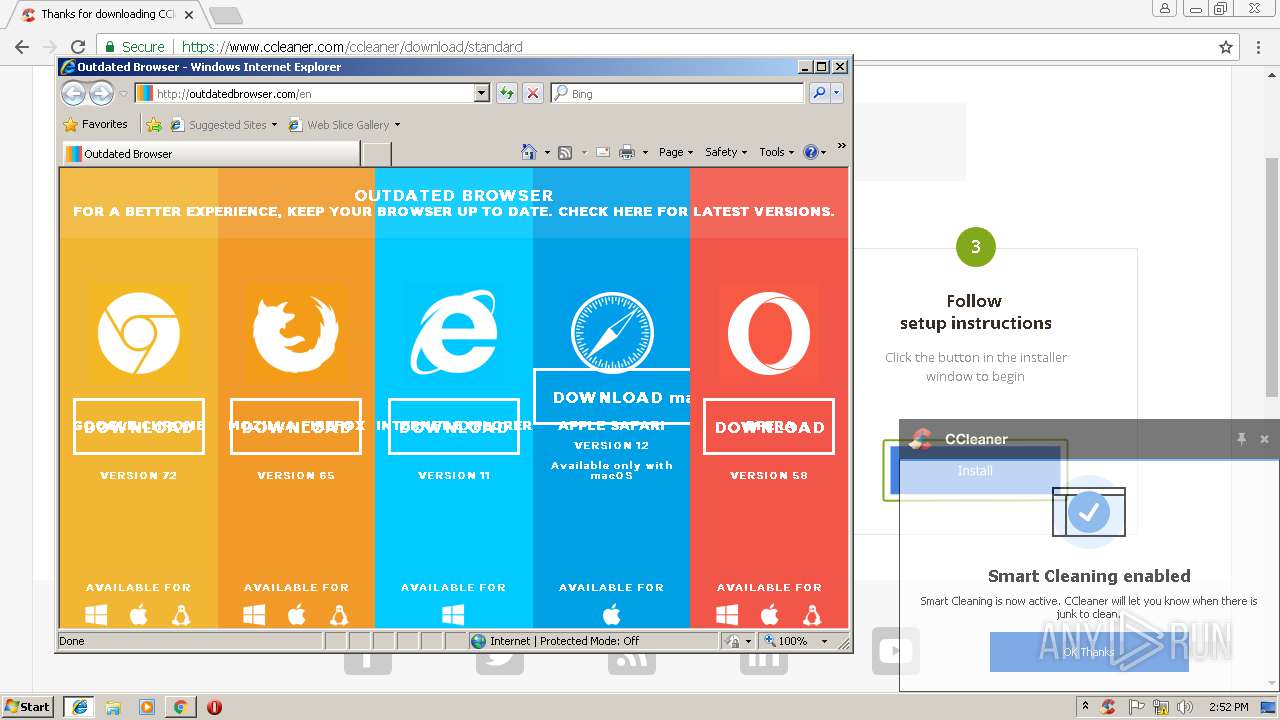This screenshot has width=1280, height=720.
Task: Click the Windows icon under Internet Explorer column
Action: [453, 615]
